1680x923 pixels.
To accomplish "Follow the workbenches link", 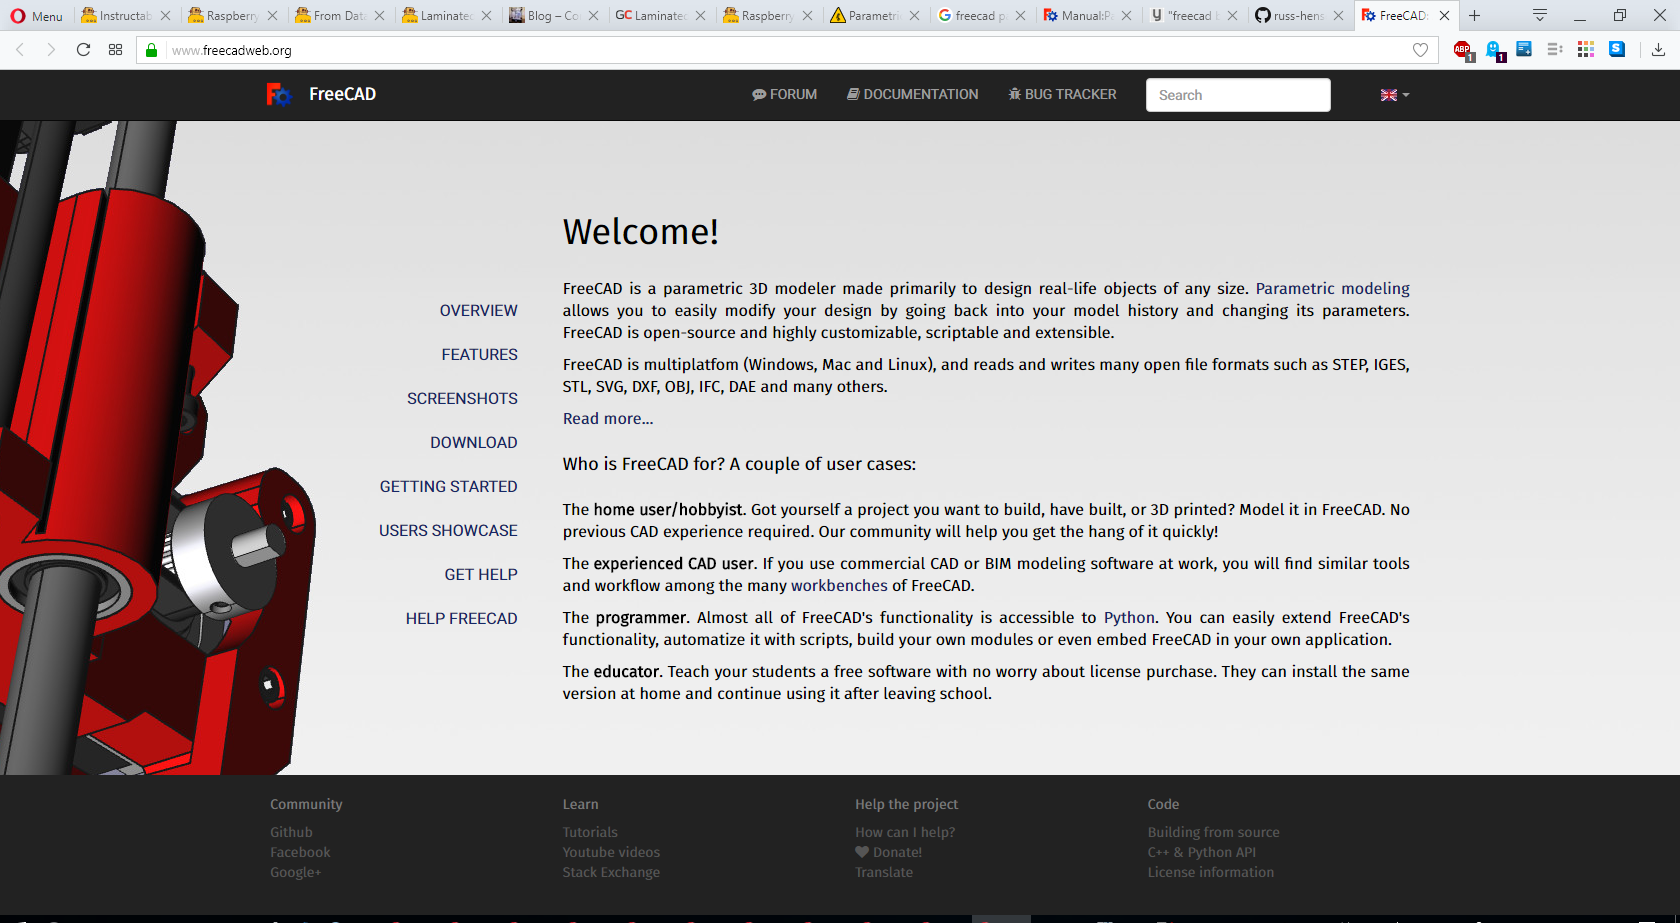I will click(x=839, y=586).
